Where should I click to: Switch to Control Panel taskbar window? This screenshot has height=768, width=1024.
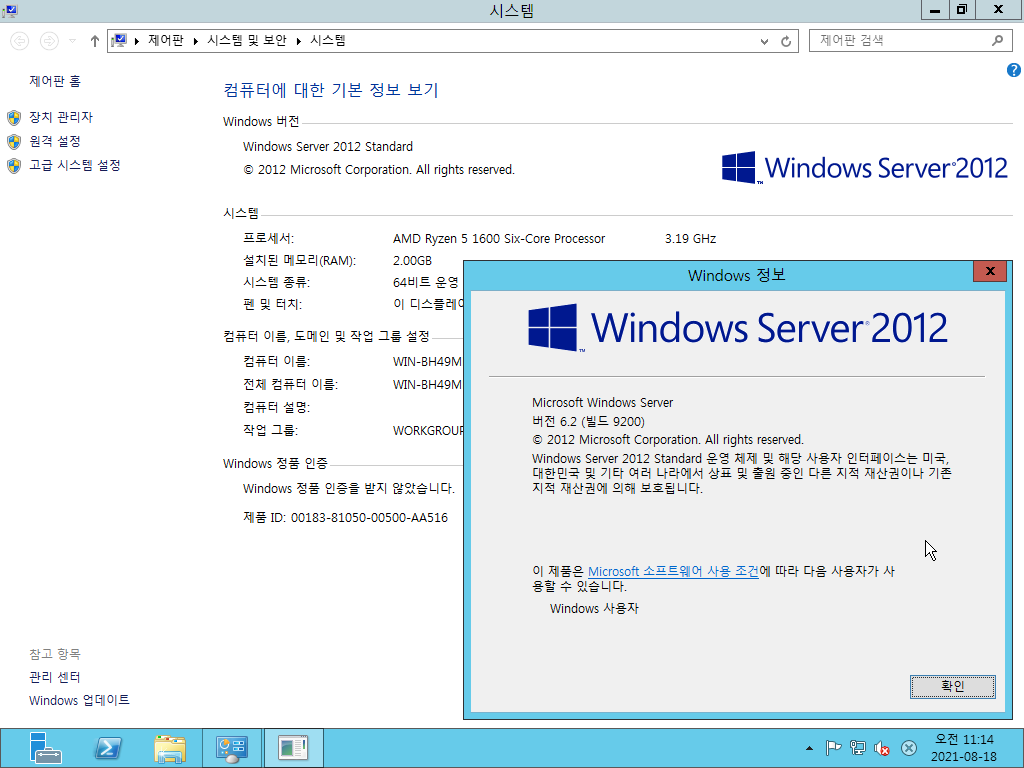(232, 748)
